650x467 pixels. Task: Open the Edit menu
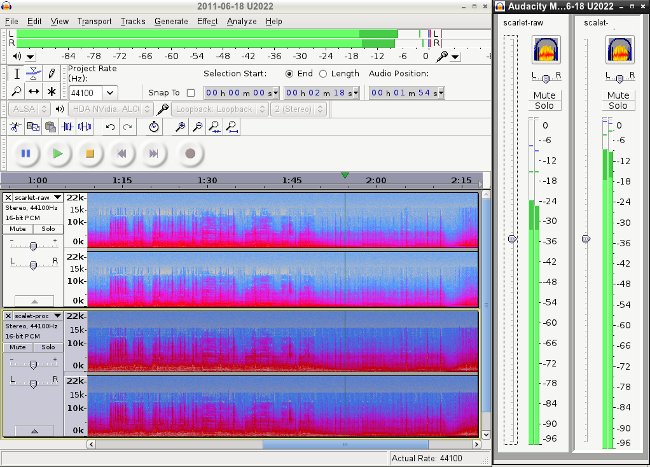coord(34,21)
